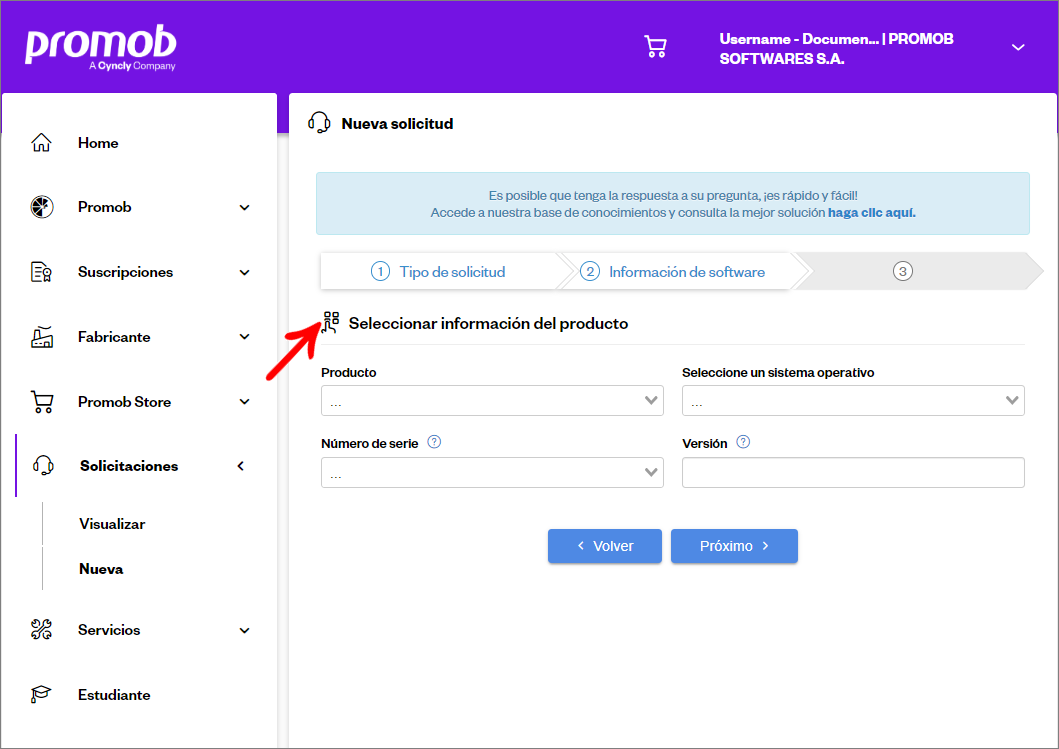Click help icon next to Número de serie

coord(434,442)
